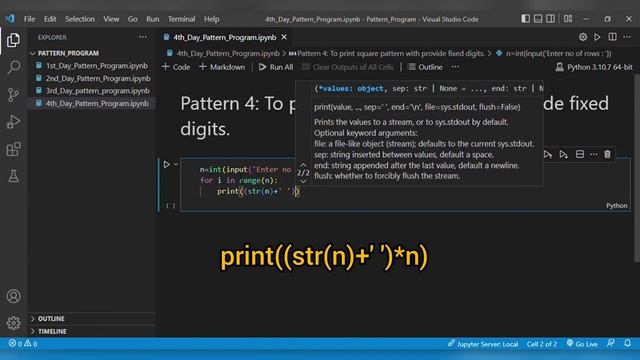Viewport: 640px width, 360px height.
Task: Open cell toolbar more actions ellipsis
Action: point(594,154)
